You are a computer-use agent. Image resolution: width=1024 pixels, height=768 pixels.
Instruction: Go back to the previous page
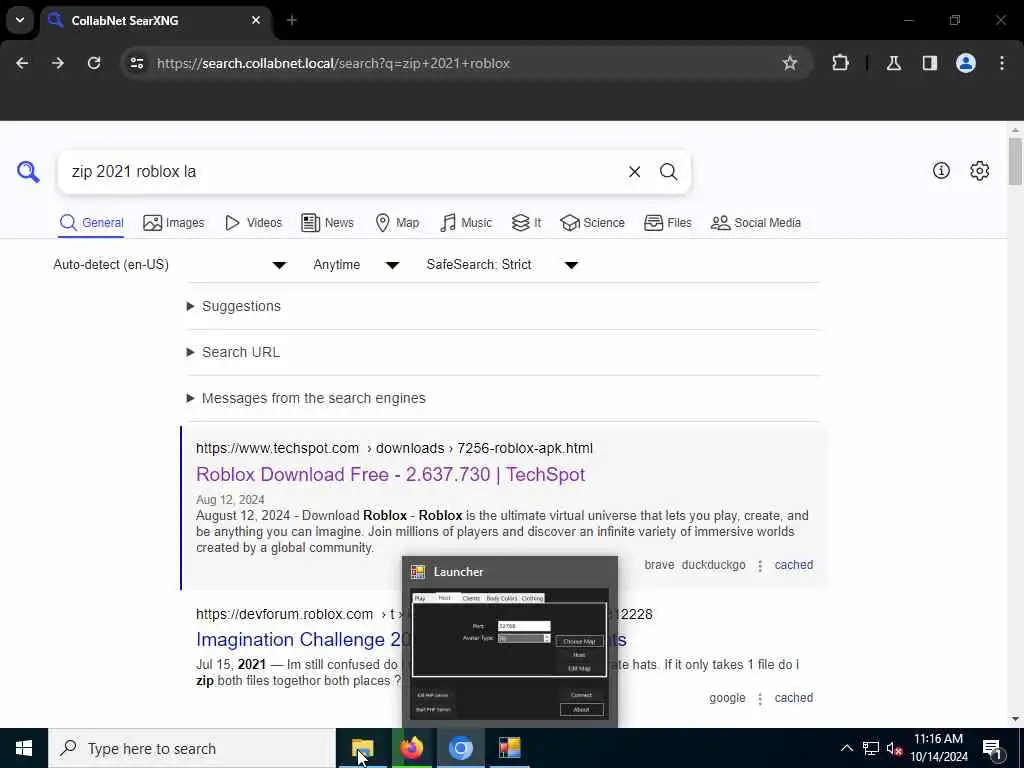22,63
